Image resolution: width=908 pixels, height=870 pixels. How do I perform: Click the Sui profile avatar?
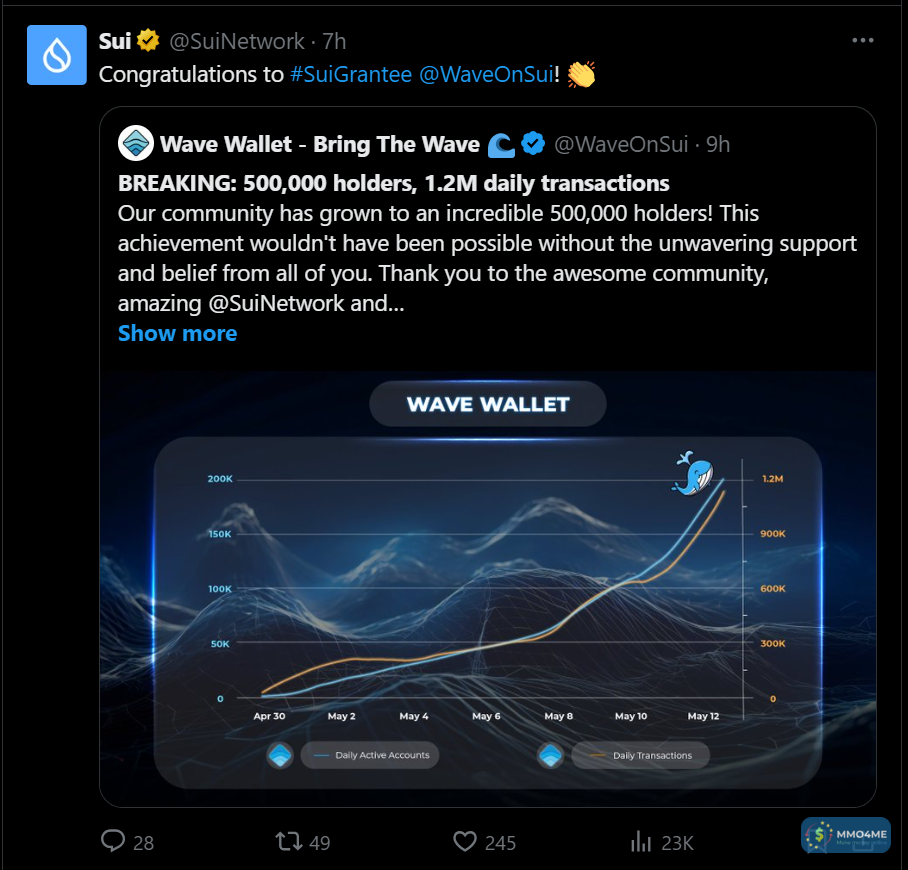(x=57, y=55)
